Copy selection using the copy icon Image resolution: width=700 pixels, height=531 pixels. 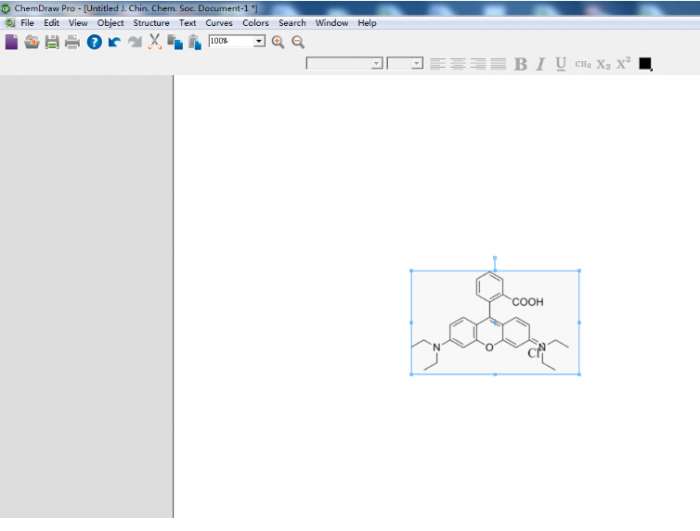[x=175, y=42]
